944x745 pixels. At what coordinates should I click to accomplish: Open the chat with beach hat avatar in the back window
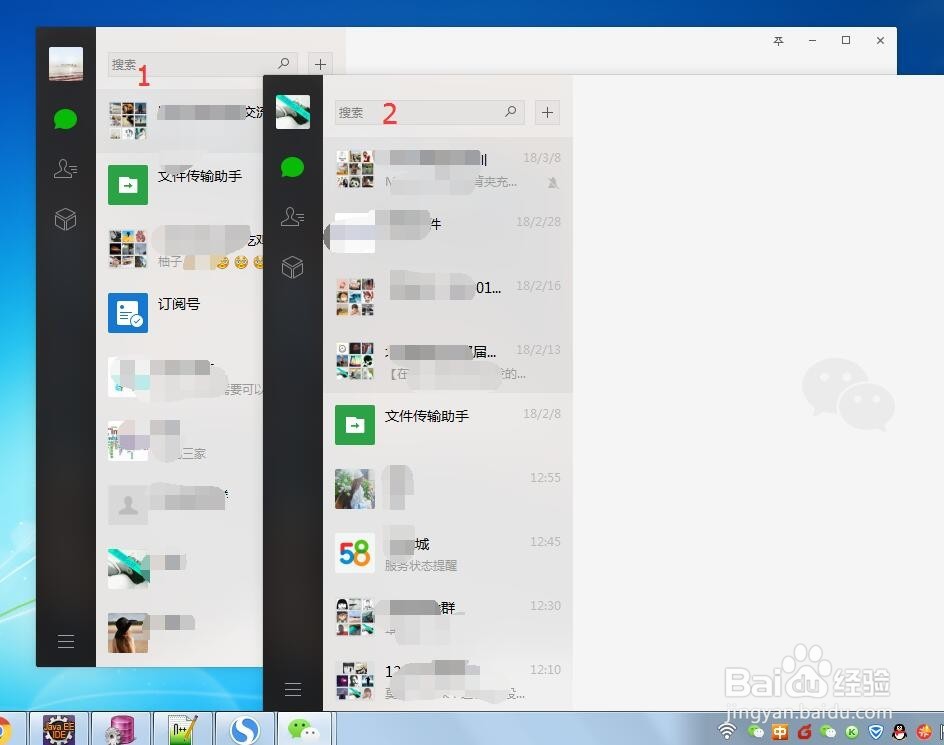[x=179, y=632]
